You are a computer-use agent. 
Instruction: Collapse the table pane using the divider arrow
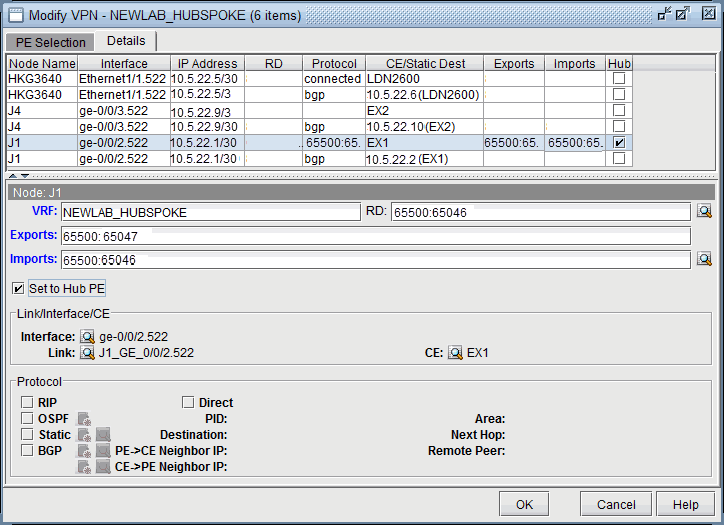click(x=13, y=175)
